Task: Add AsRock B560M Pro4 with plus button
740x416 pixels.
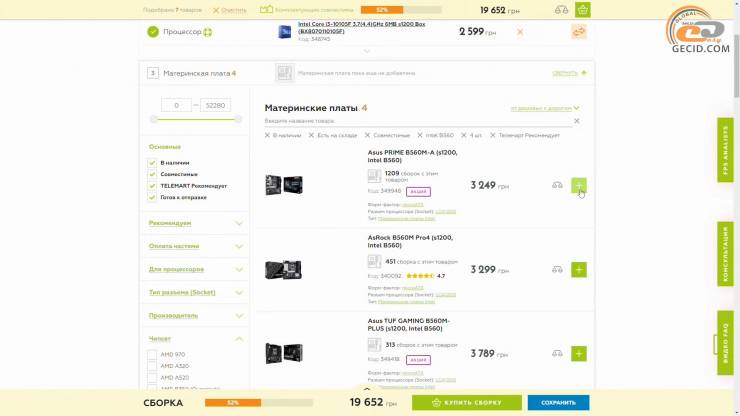Action: click(x=579, y=270)
